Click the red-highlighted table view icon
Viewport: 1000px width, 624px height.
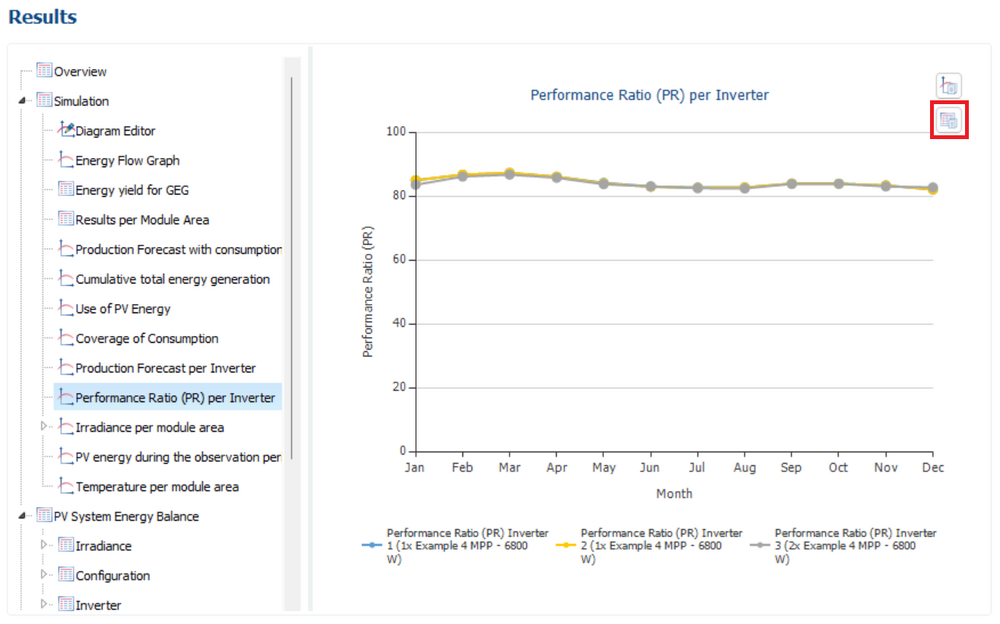[x=948, y=121]
